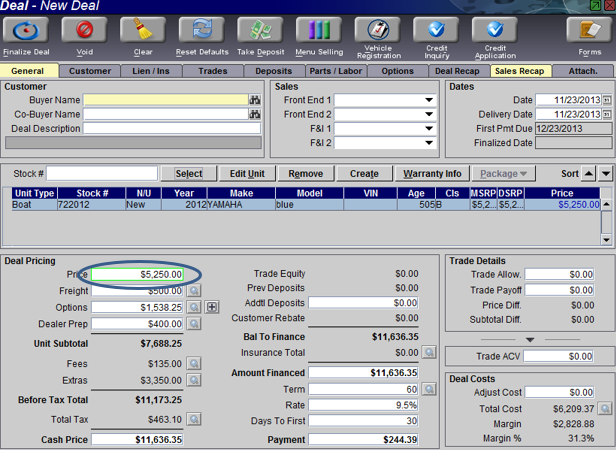Open Total Tax details magnifier icon
Viewport: 616px width, 450px height.
tap(194, 419)
